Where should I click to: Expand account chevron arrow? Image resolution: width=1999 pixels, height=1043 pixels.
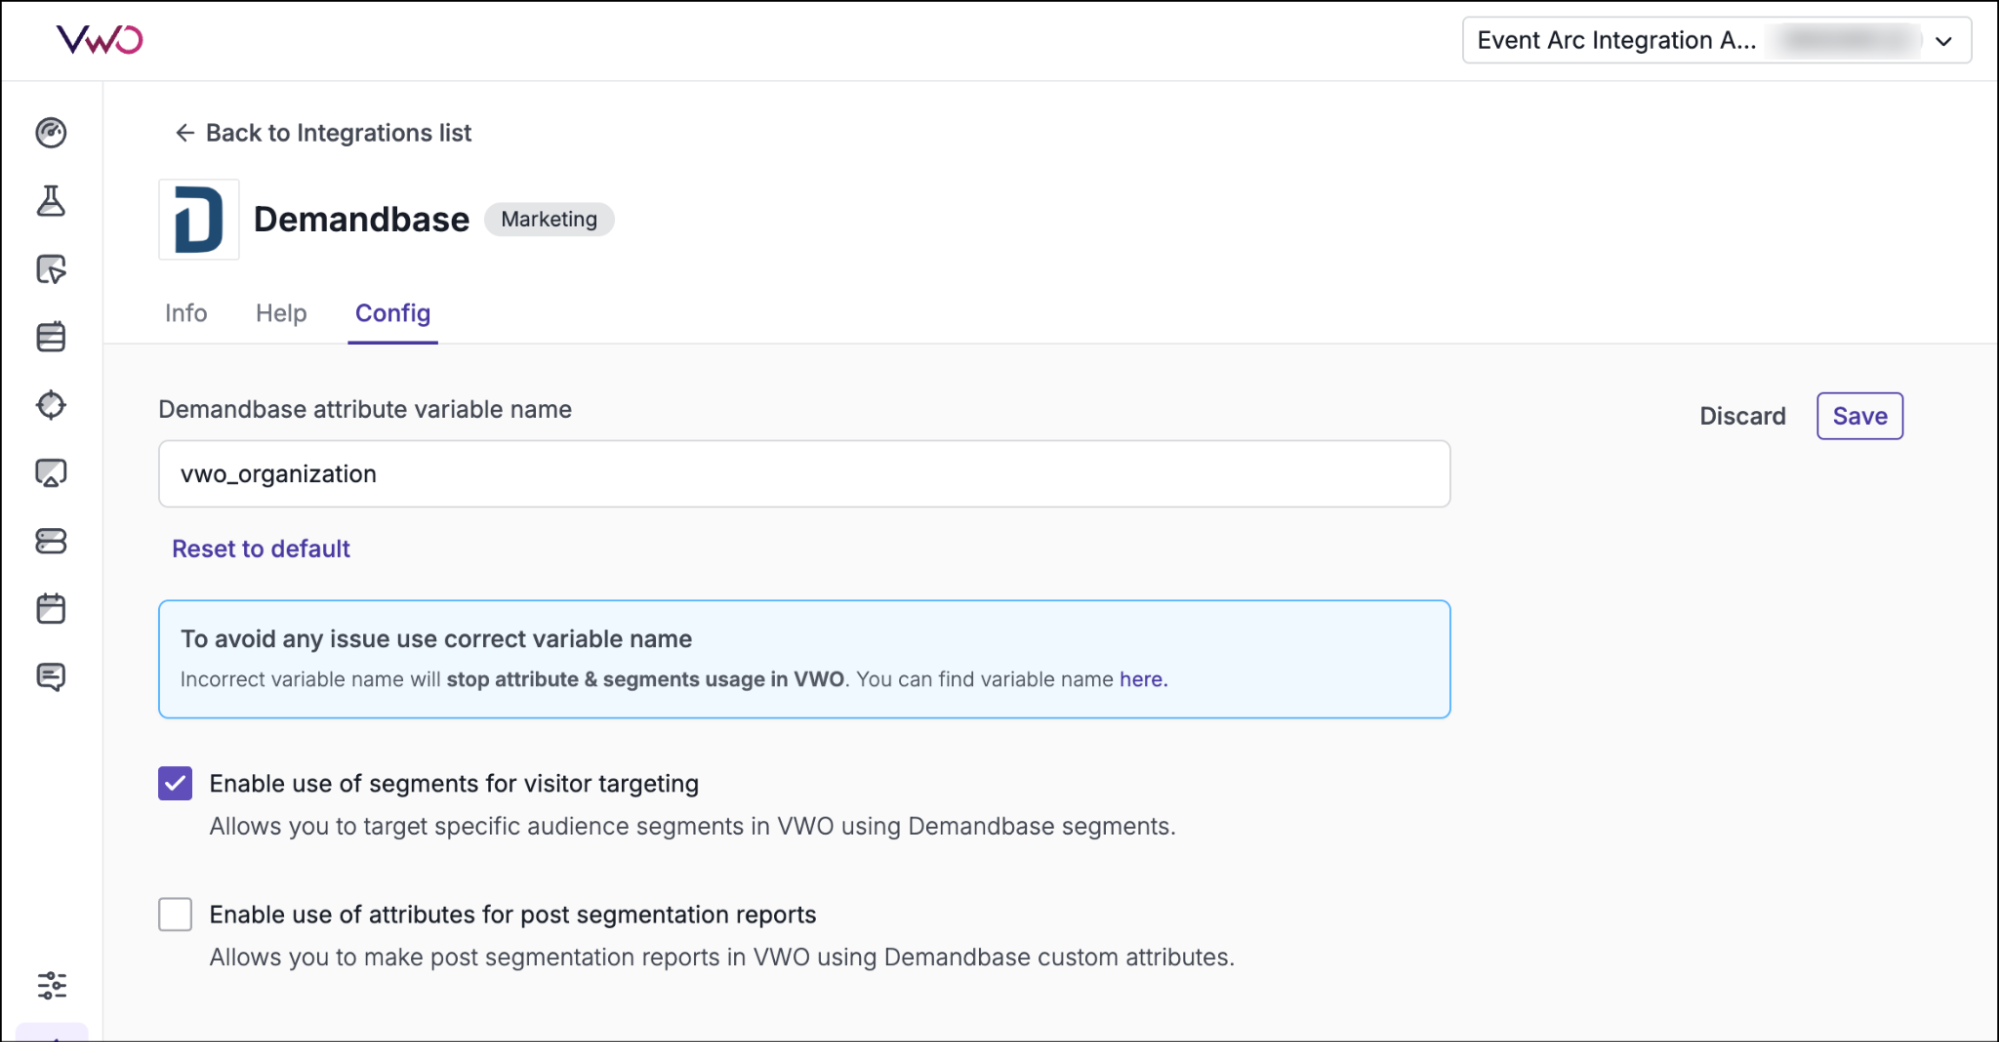(x=1944, y=41)
